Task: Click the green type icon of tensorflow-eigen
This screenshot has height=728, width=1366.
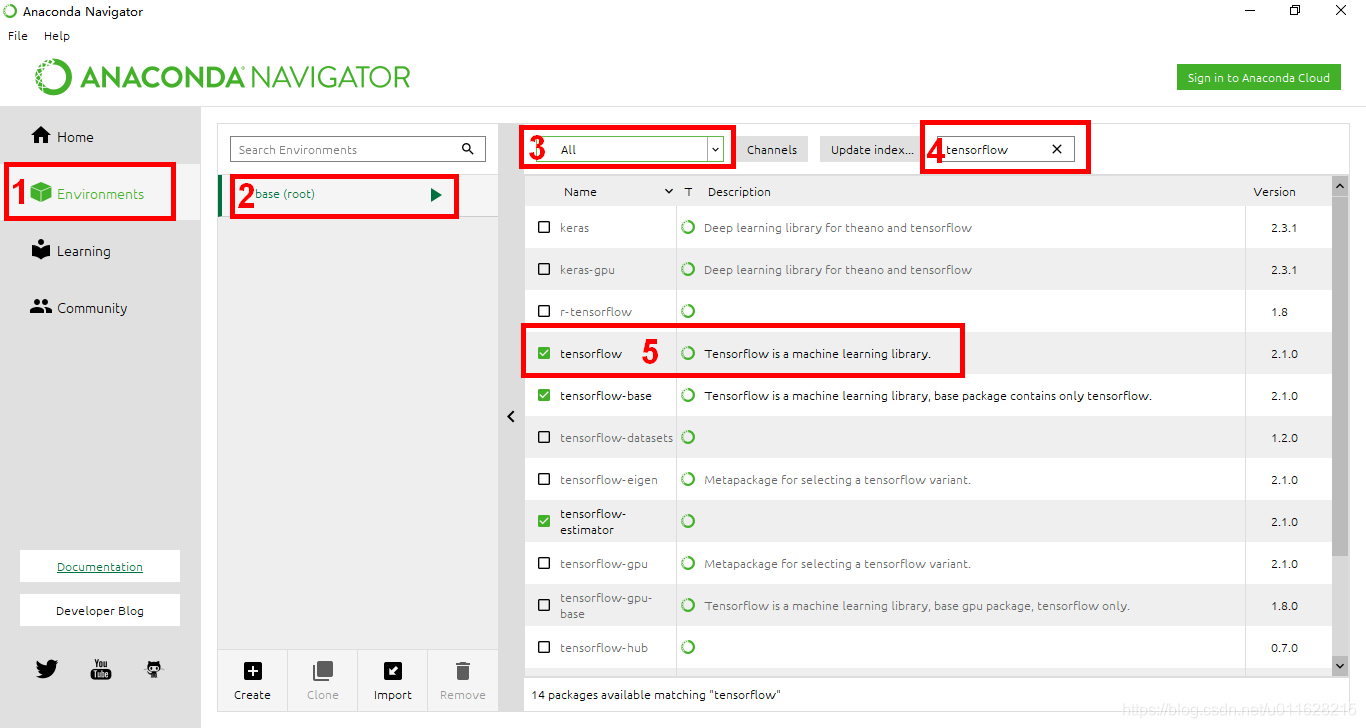Action: tap(688, 479)
